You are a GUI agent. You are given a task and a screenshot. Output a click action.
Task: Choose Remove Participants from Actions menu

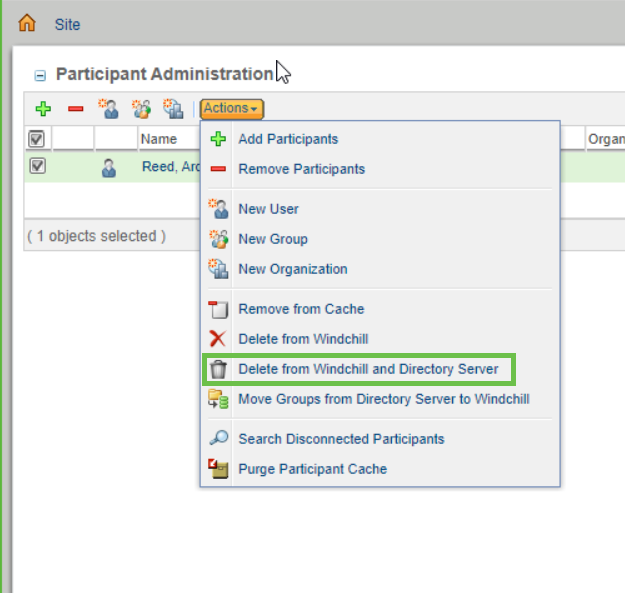302,169
